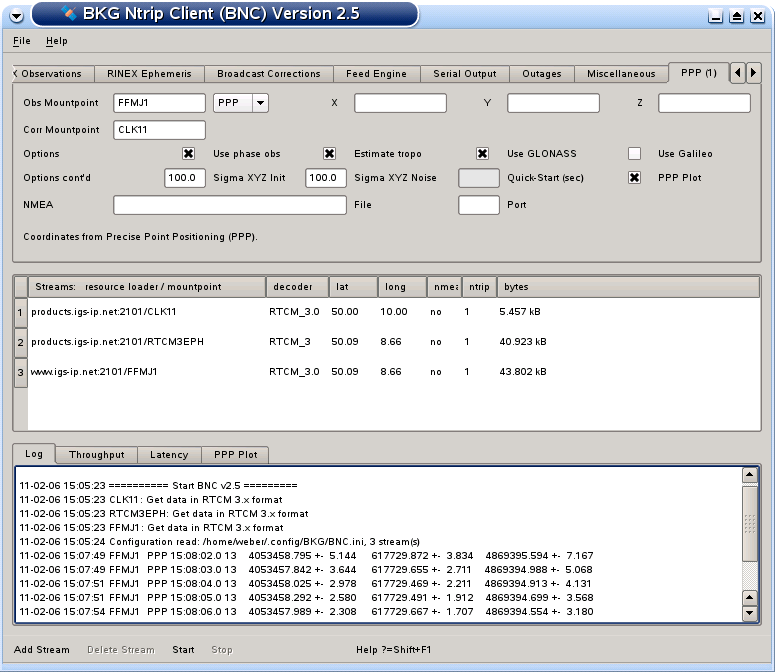Toggle the Use phase obs checkbox
Viewport: 775px width, 672px height.
188,154
